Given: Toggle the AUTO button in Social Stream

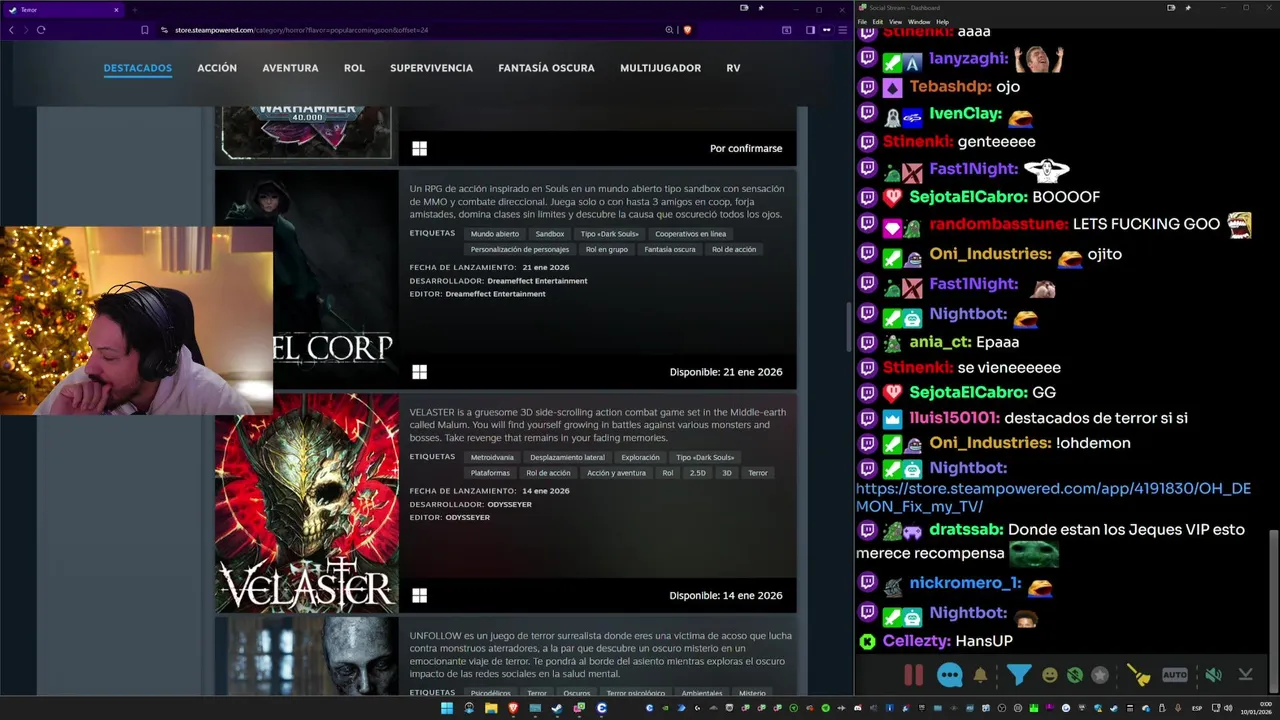Looking at the screenshot, I should click(x=1175, y=675).
